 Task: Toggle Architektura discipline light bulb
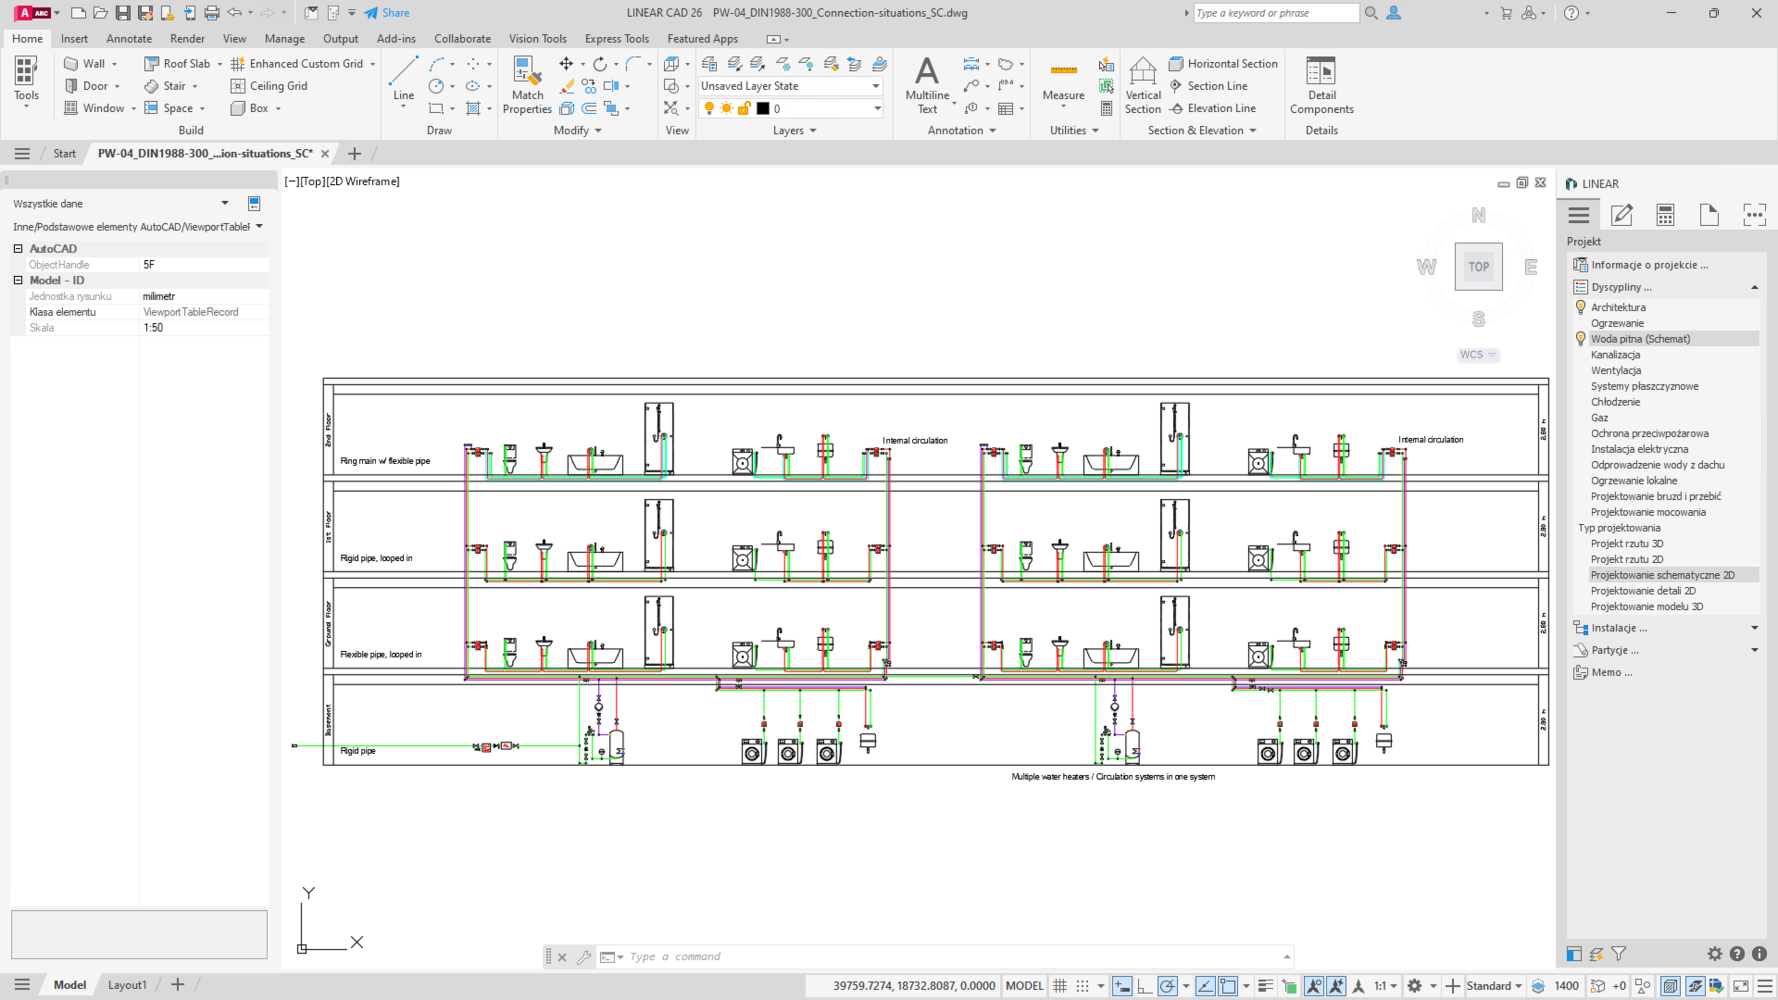[x=1581, y=307]
